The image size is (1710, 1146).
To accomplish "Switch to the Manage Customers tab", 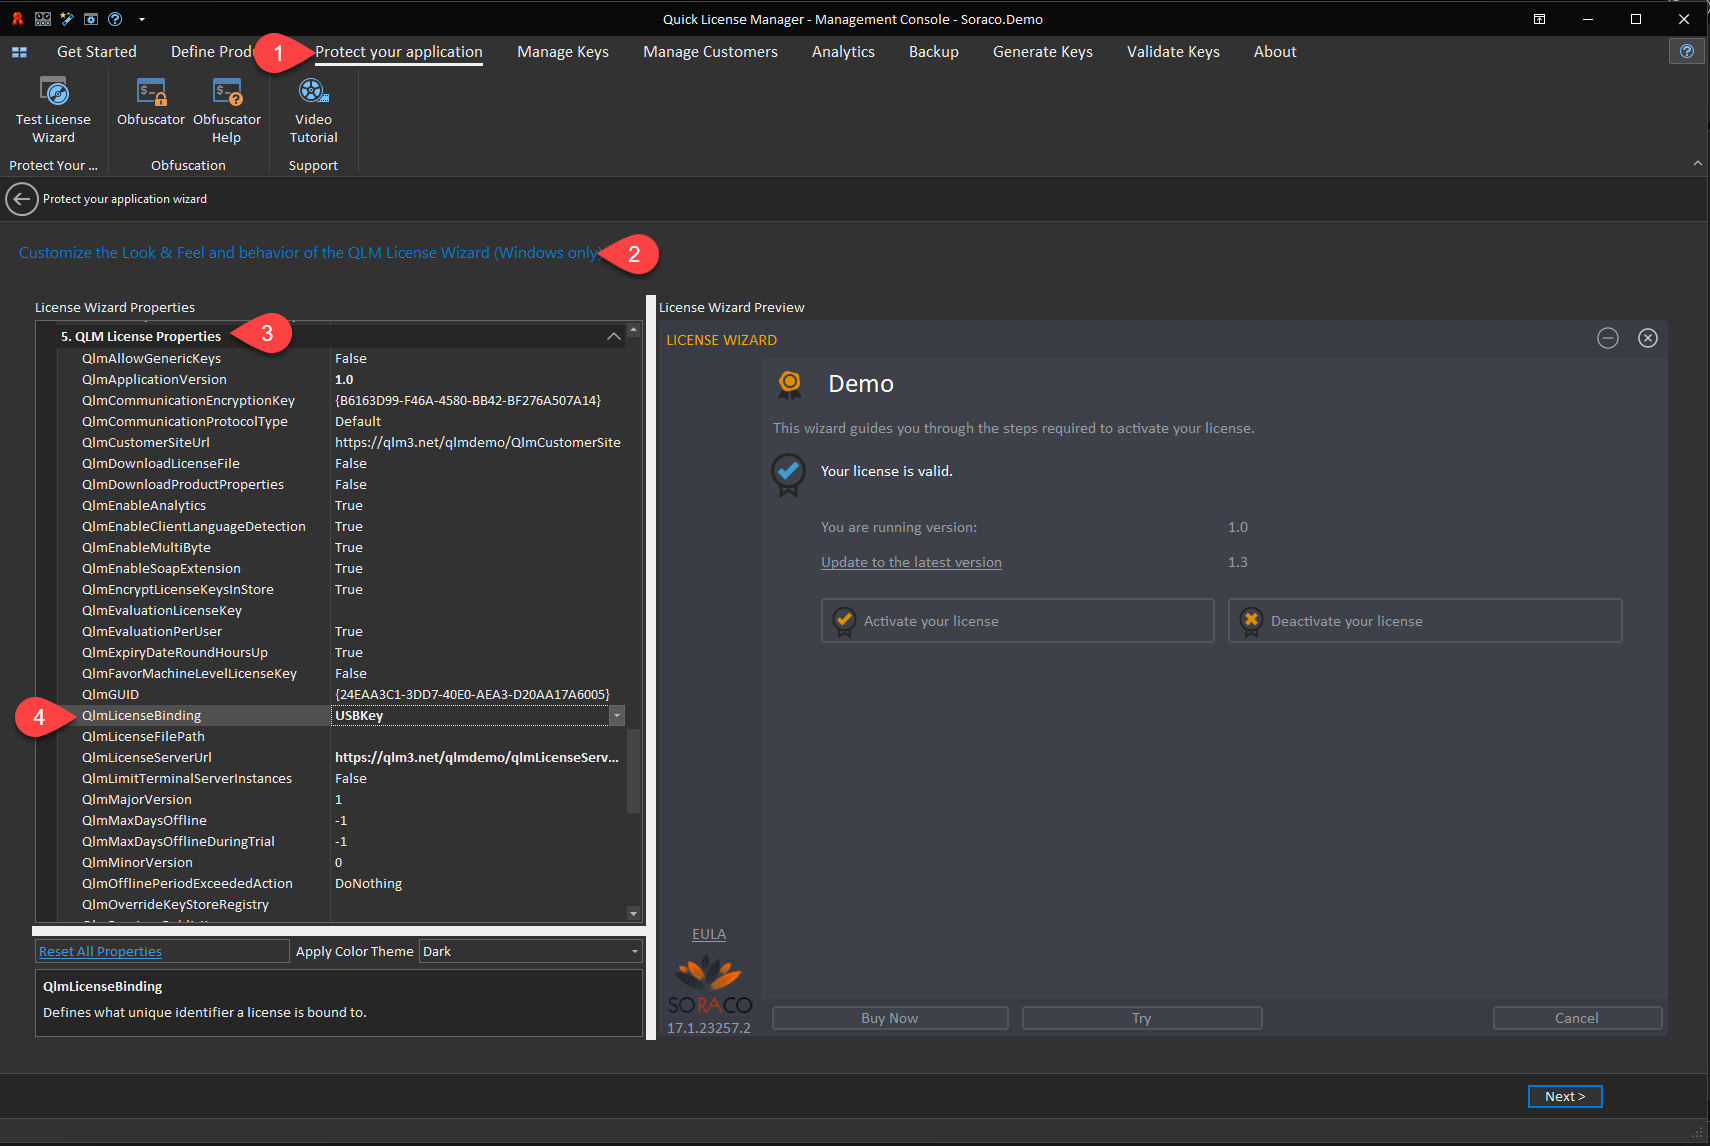I will coord(710,52).
